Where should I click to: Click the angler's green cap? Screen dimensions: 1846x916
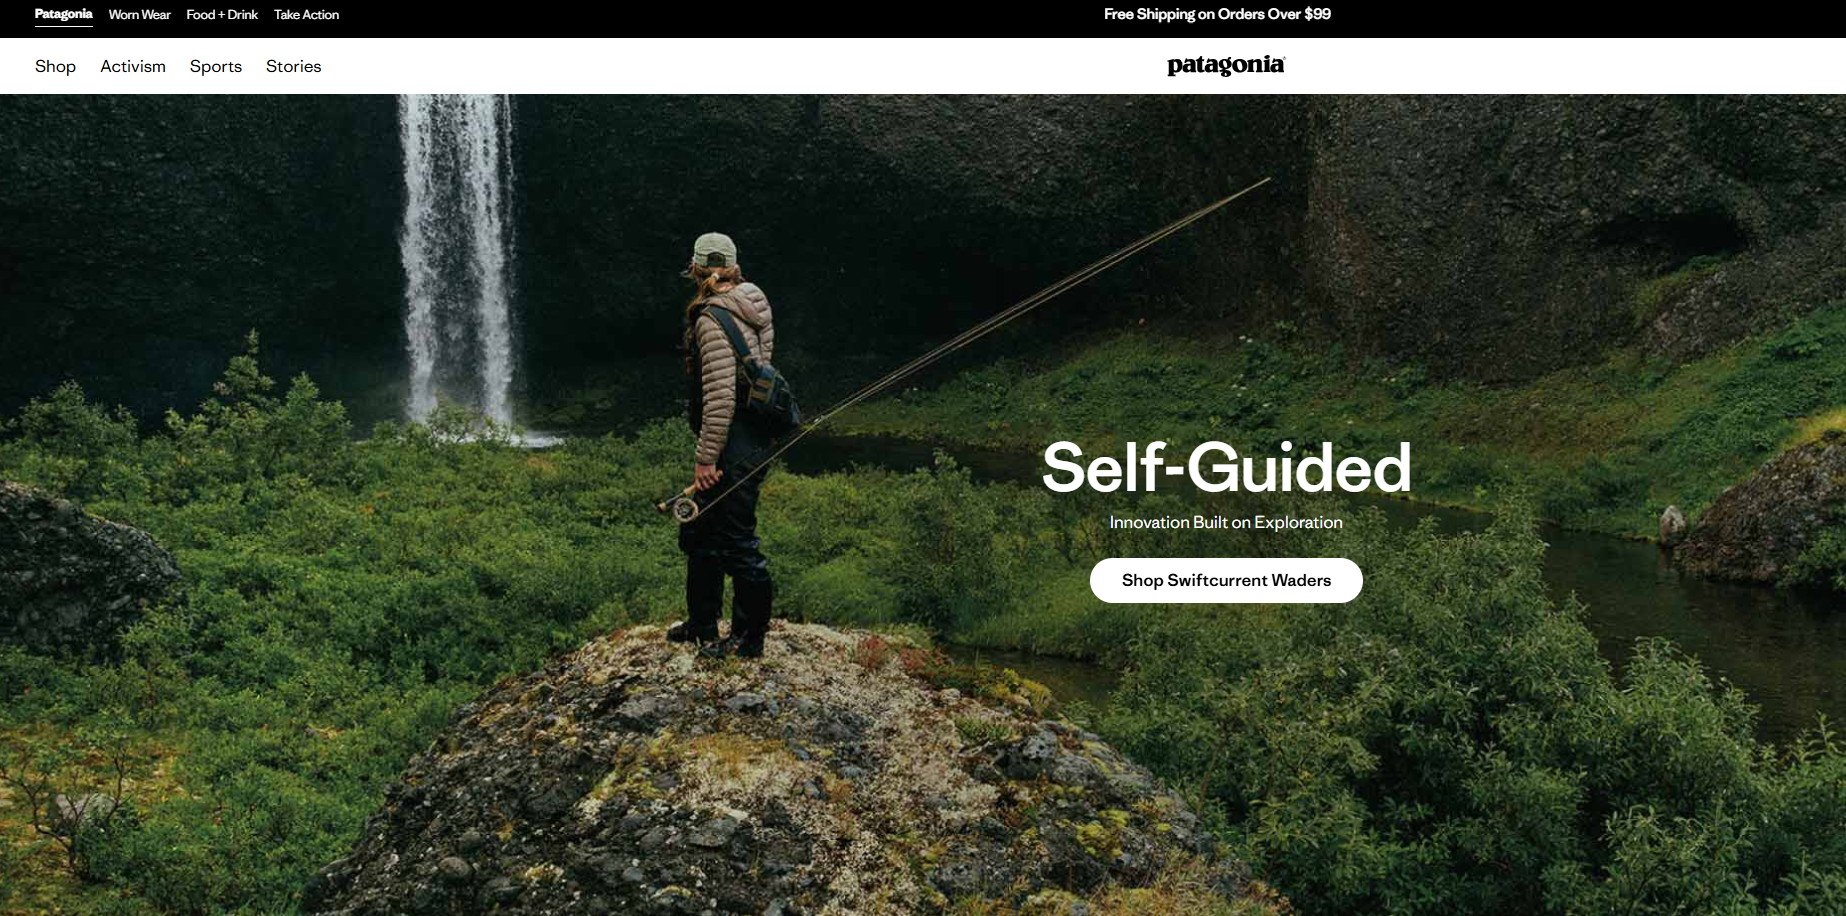coord(715,250)
